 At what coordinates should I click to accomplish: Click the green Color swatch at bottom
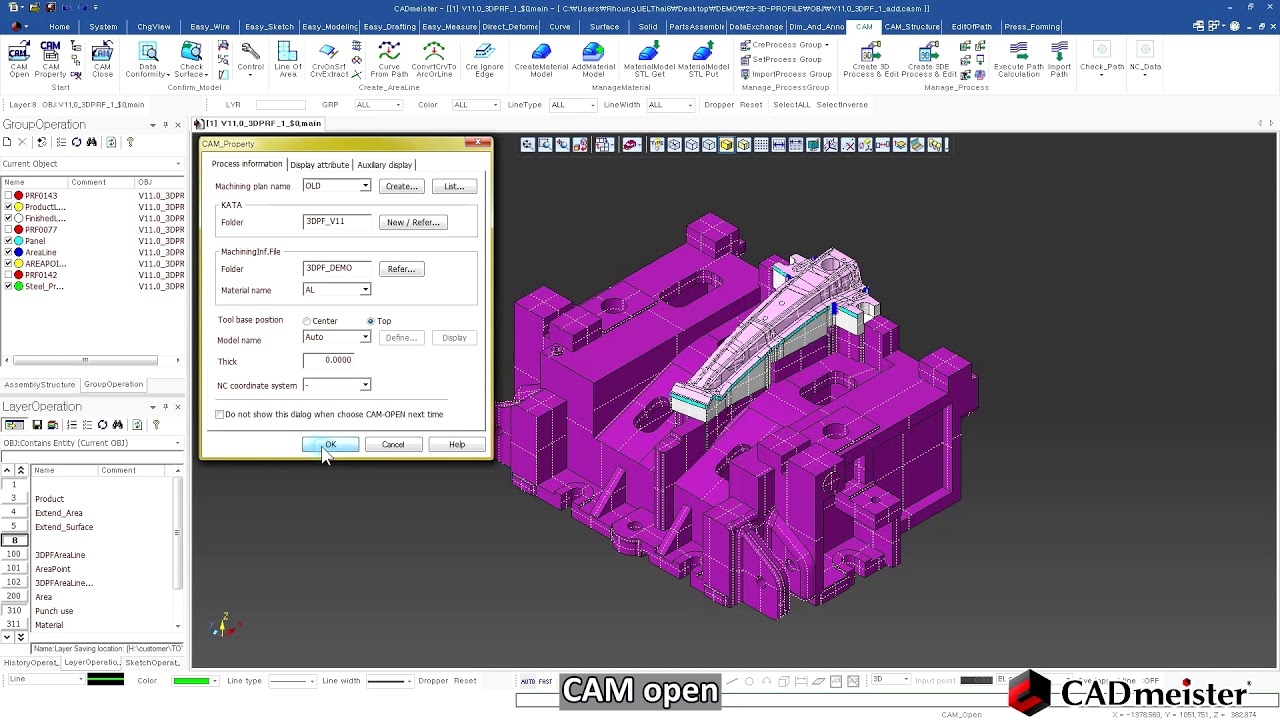click(193, 681)
